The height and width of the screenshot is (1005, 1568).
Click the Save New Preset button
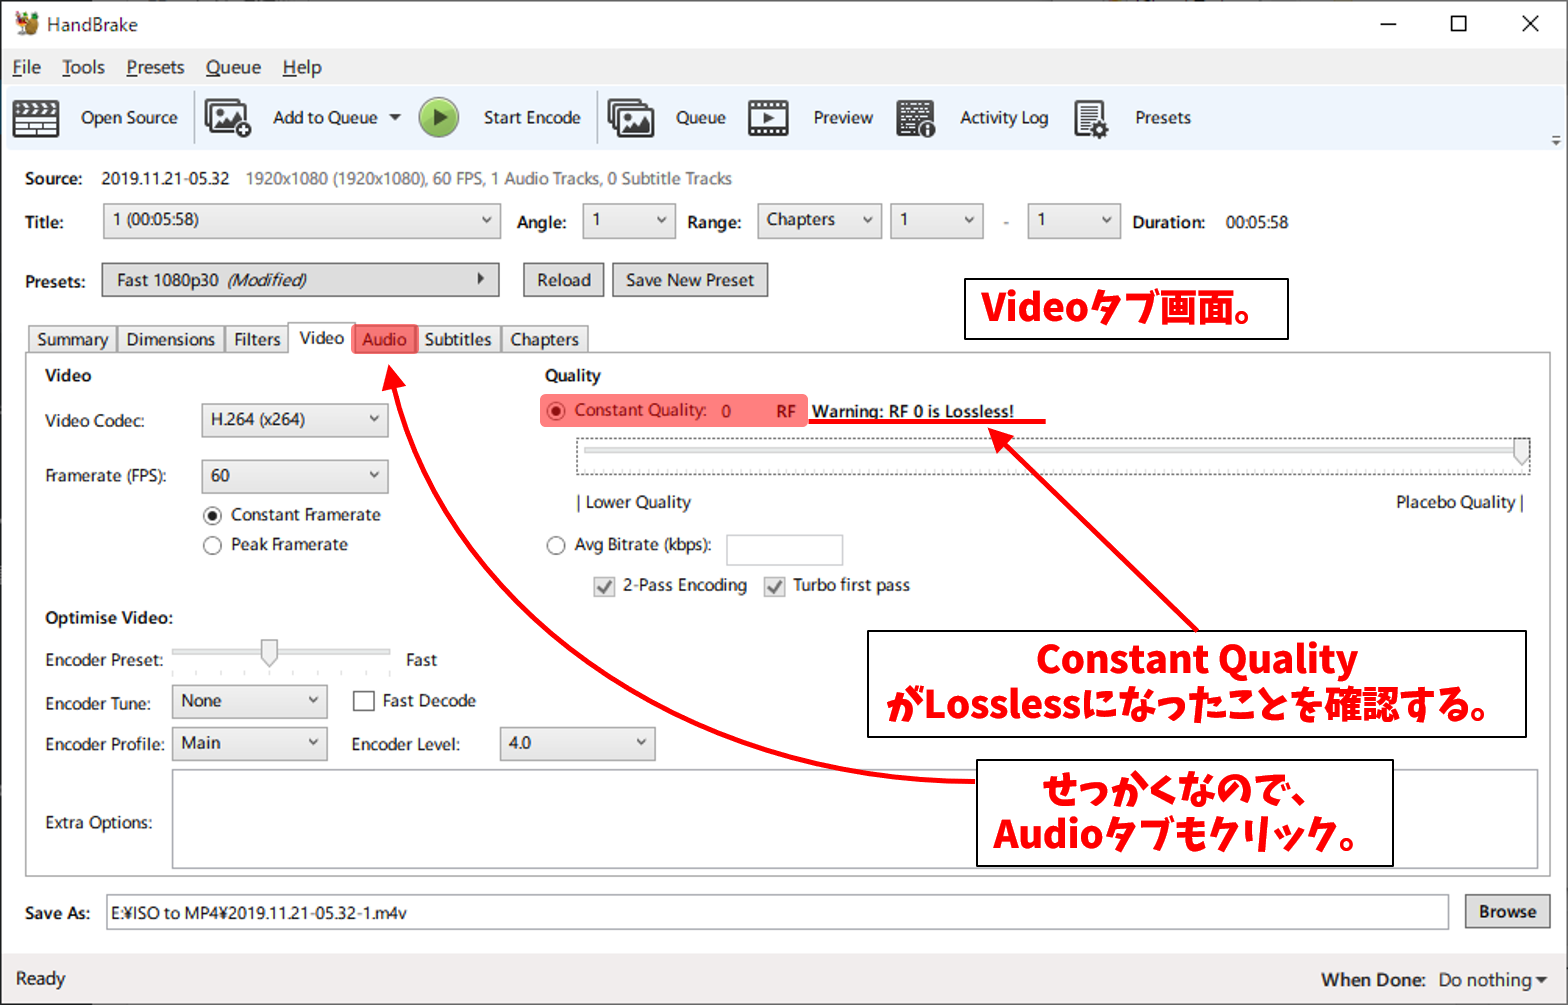(x=690, y=280)
